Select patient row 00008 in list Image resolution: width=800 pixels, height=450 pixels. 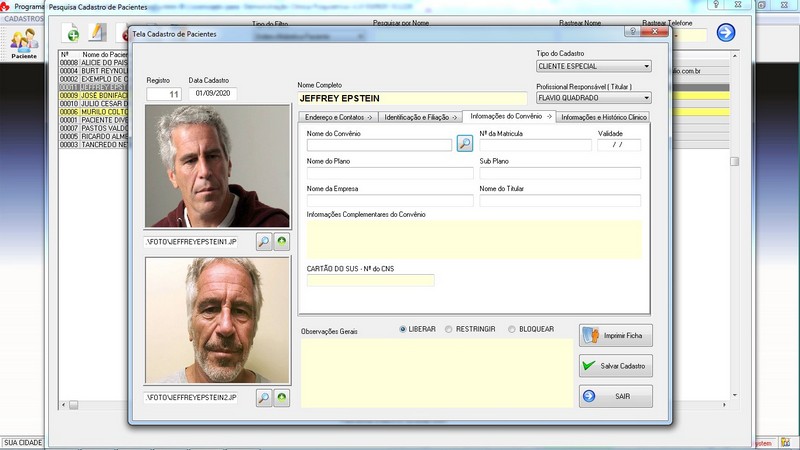pyautogui.click(x=93, y=63)
